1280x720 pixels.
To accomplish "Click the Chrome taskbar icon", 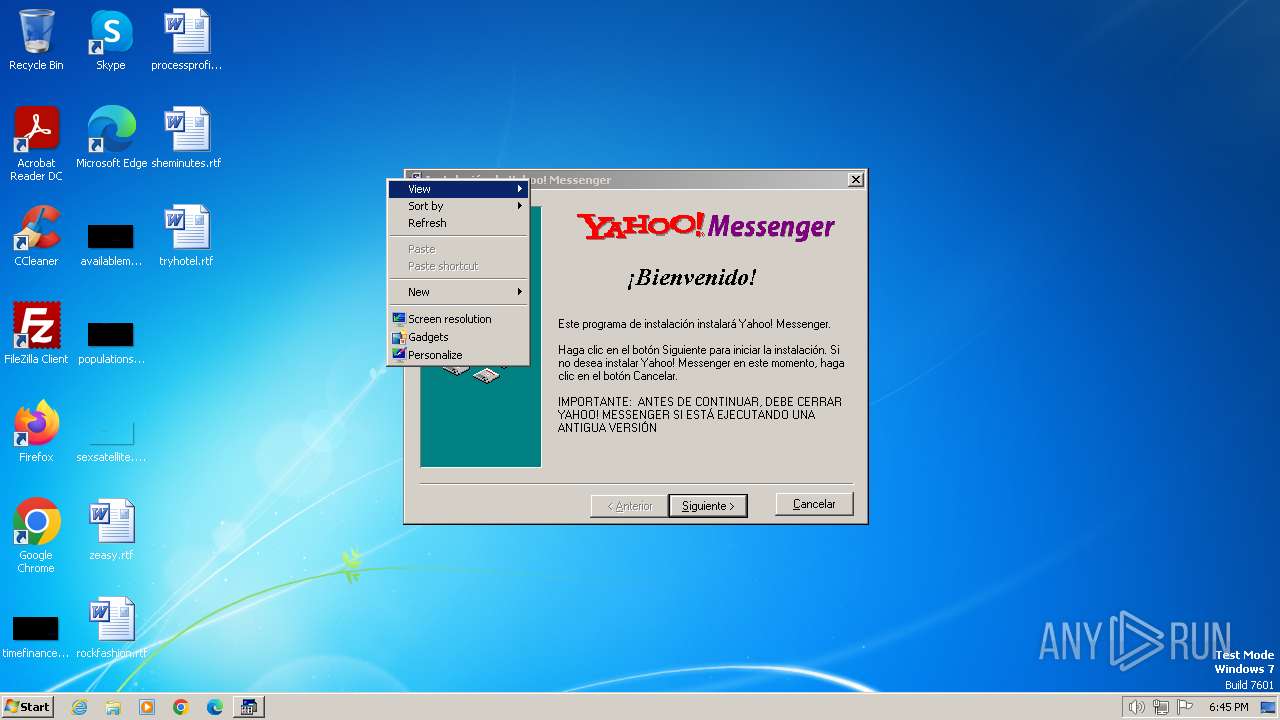I will 181,707.
